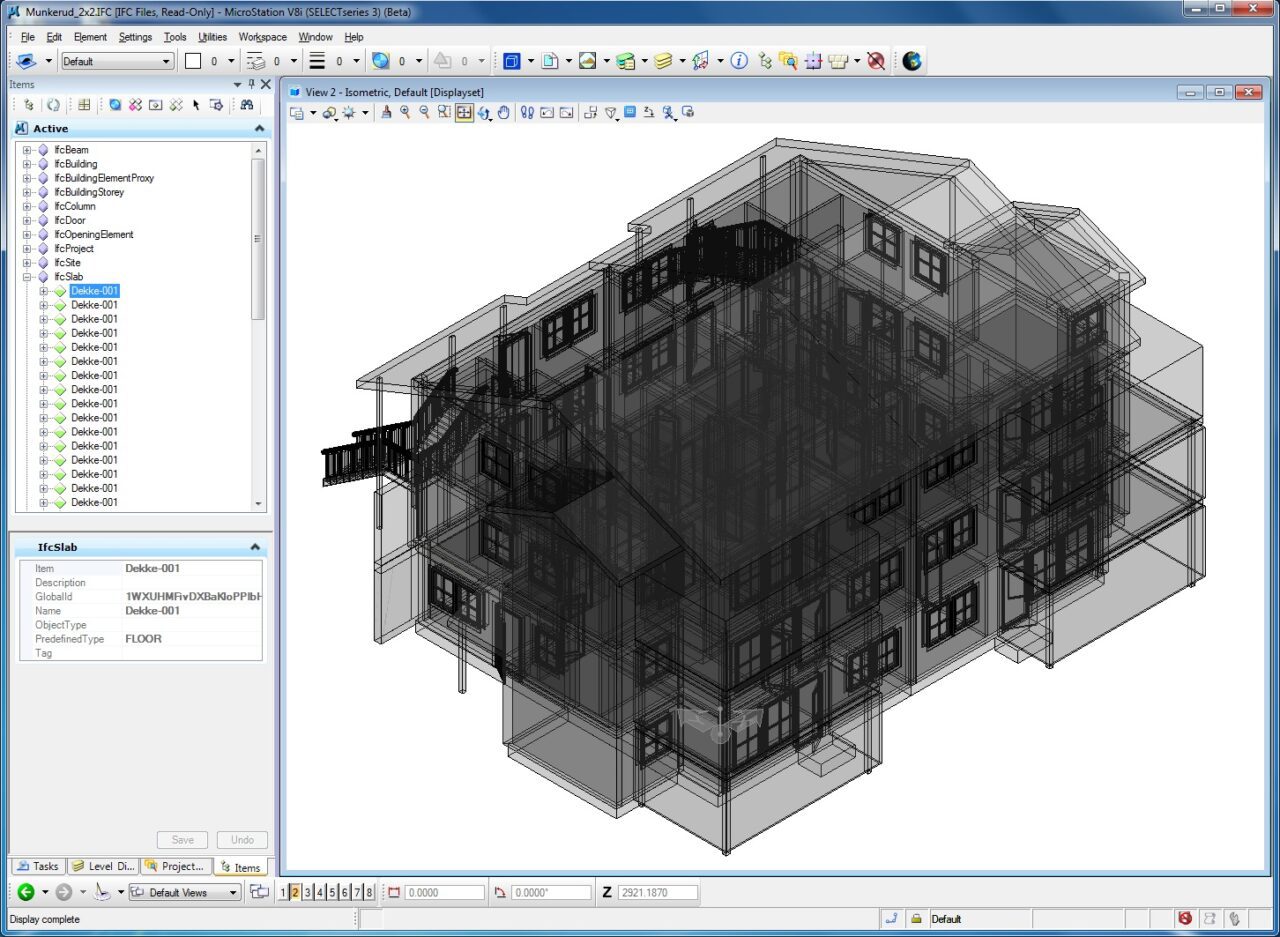Toggle view window number 3
1280x937 pixels.
click(x=307, y=892)
